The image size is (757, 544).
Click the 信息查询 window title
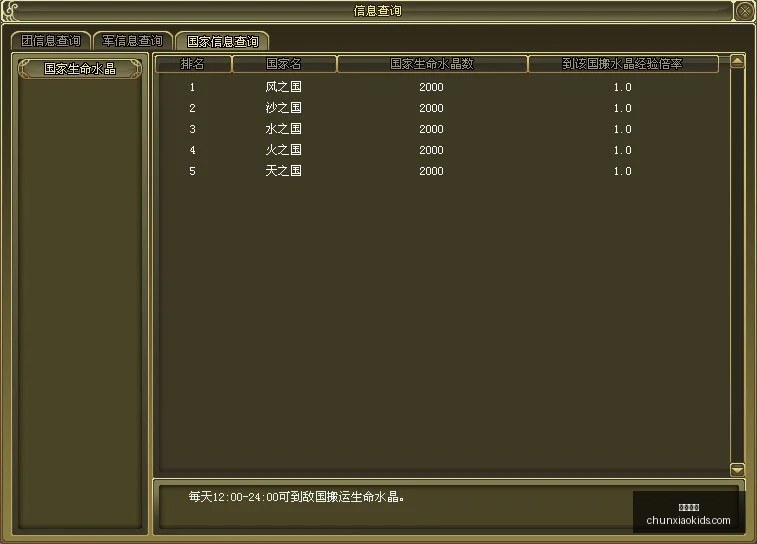[378, 11]
